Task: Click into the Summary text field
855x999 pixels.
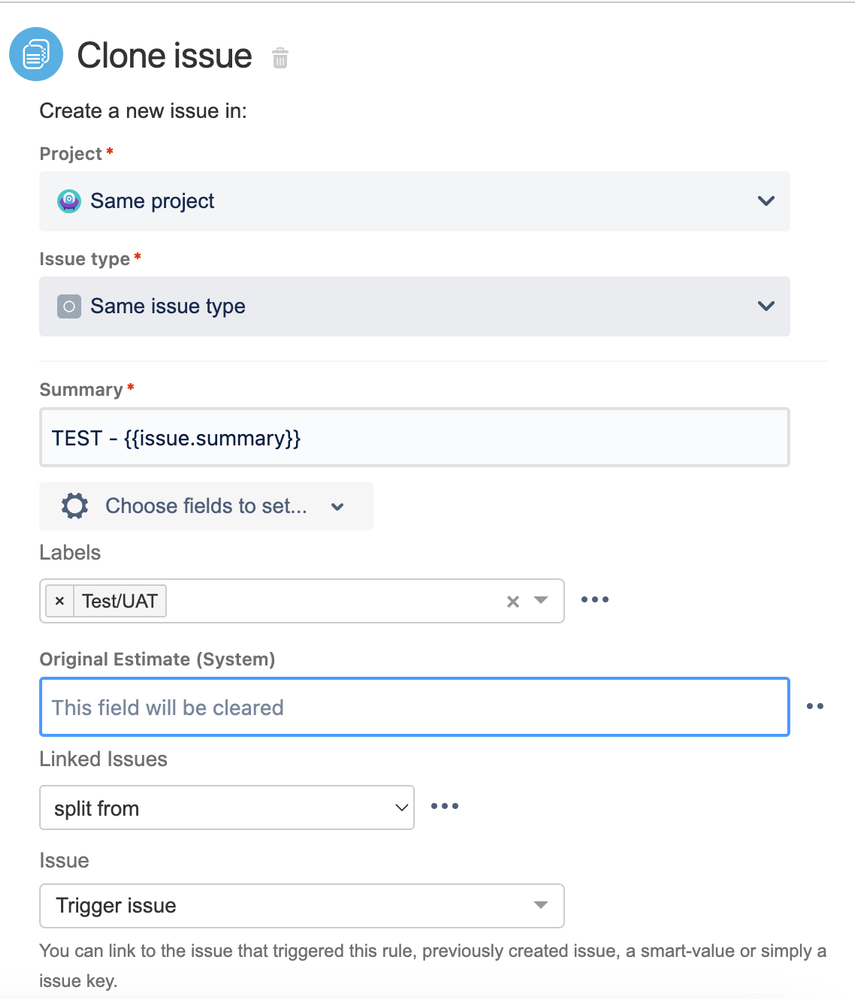Action: click(414, 437)
